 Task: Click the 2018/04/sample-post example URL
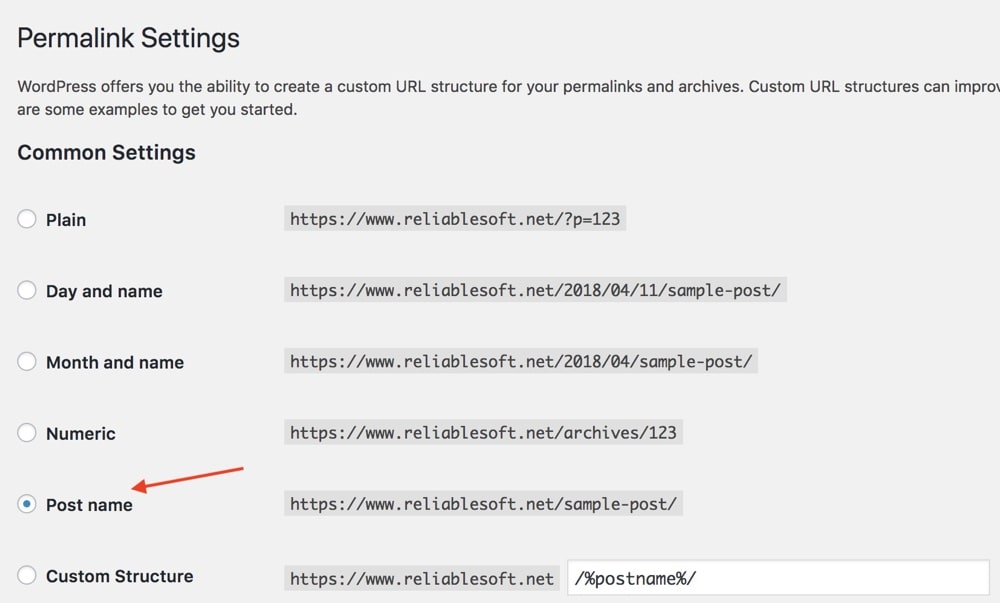point(521,362)
